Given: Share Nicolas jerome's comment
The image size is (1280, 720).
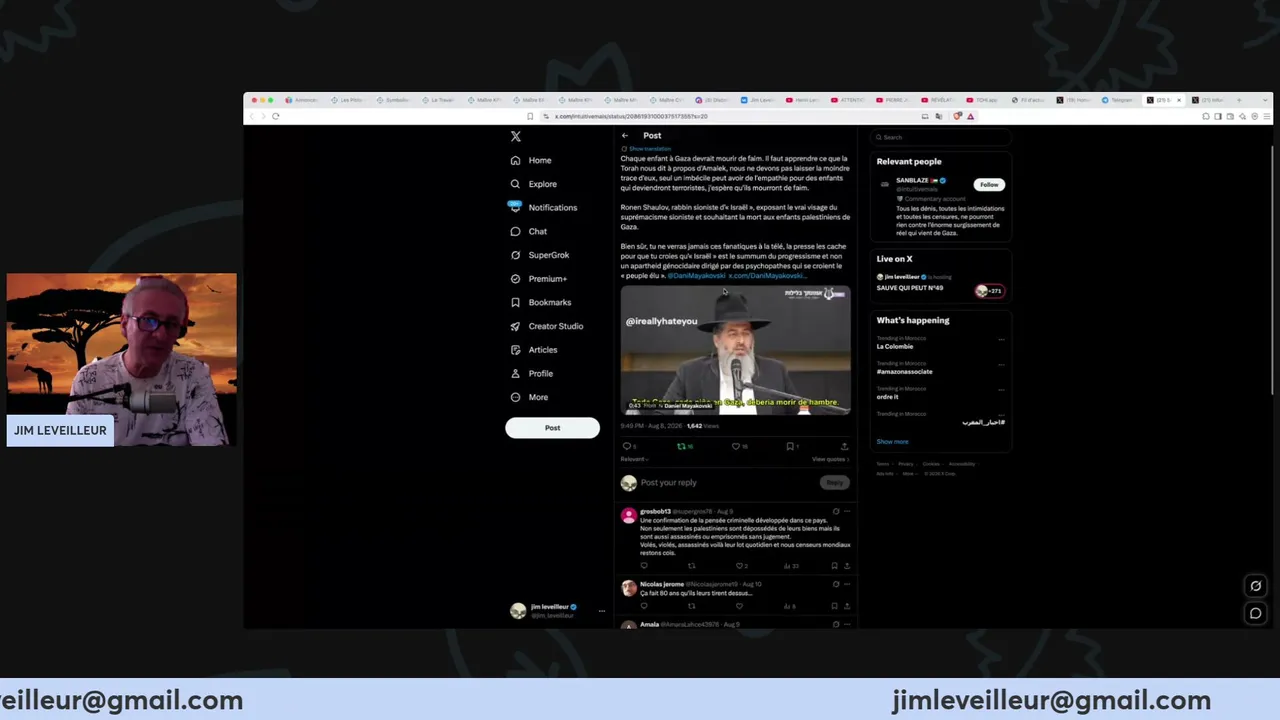Looking at the screenshot, I should pyautogui.click(x=847, y=606).
